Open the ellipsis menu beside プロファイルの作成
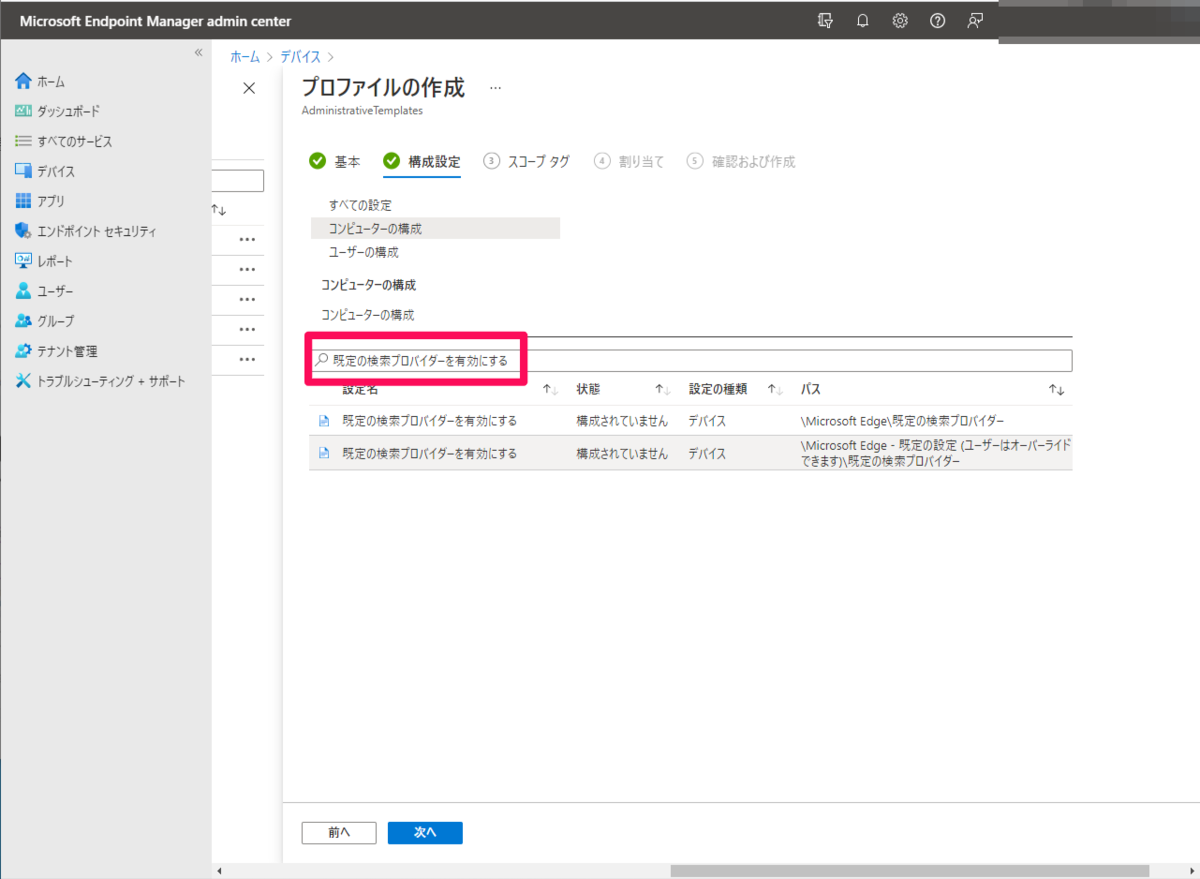This screenshot has width=1200, height=879. point(495,88)
